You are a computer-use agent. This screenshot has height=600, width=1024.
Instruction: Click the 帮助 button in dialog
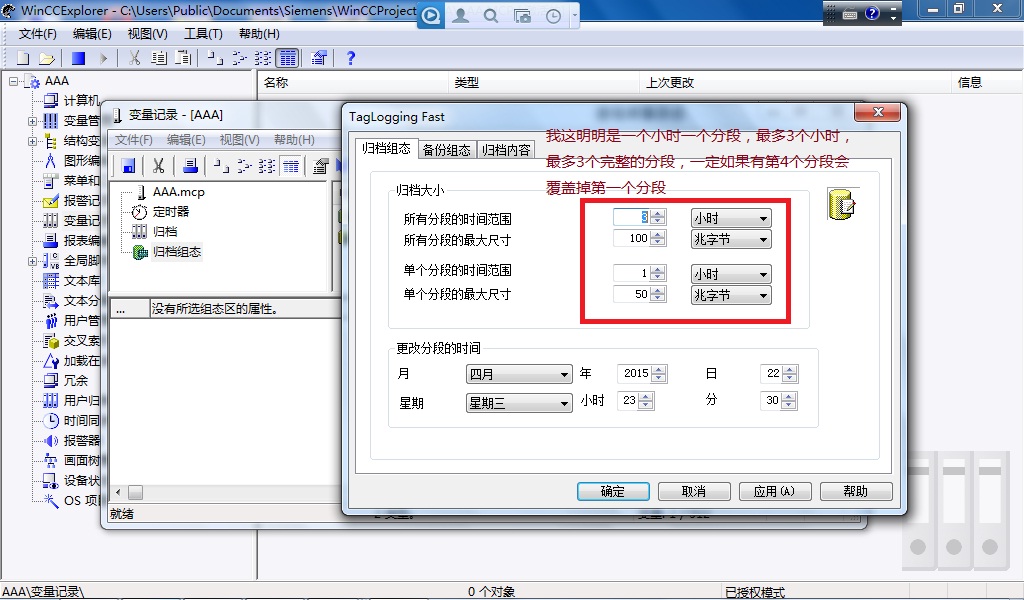point(856,491)
